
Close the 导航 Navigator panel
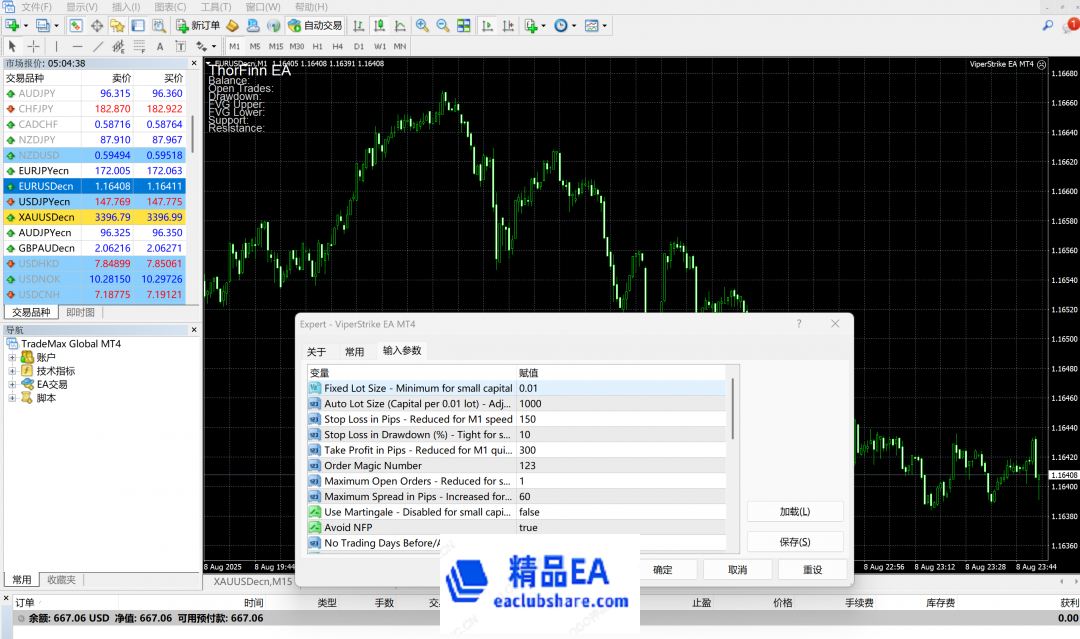(x=194, y=330)
